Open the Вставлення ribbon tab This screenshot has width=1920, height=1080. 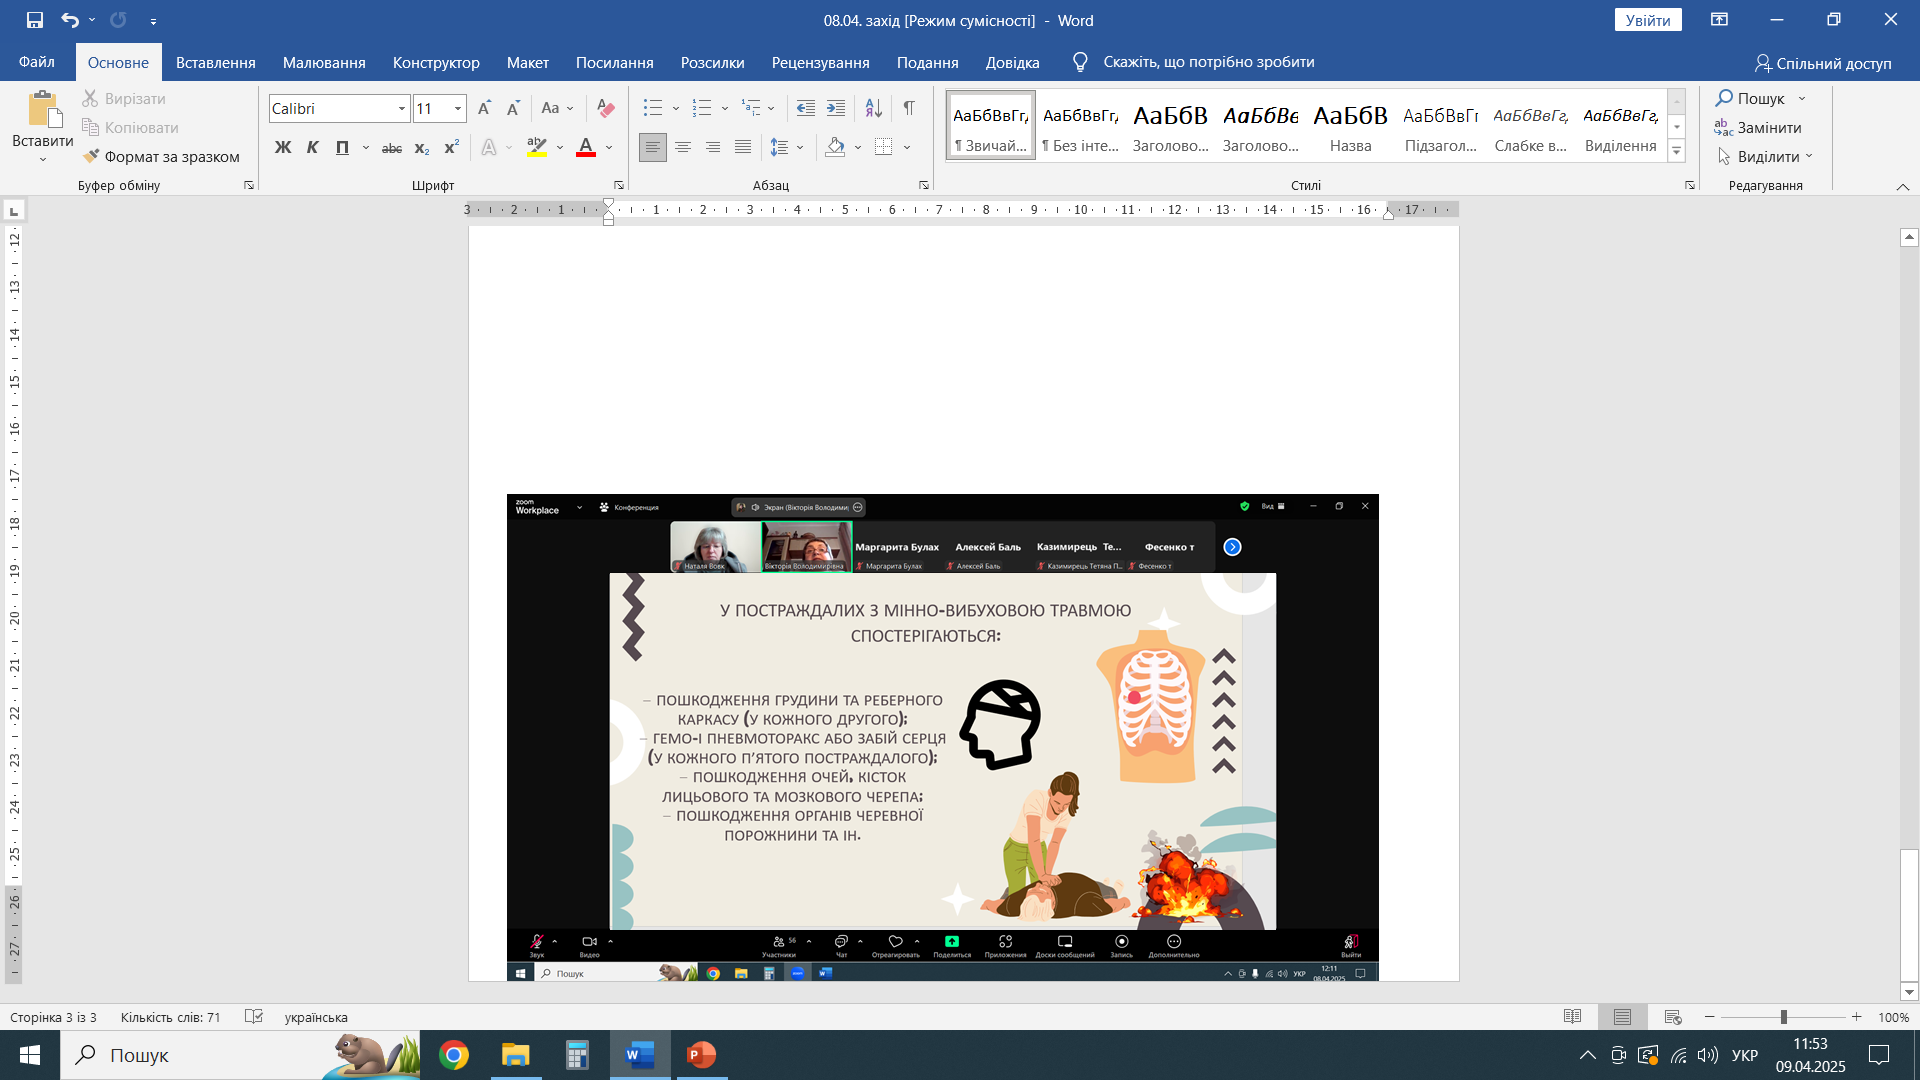coord(215,62)
